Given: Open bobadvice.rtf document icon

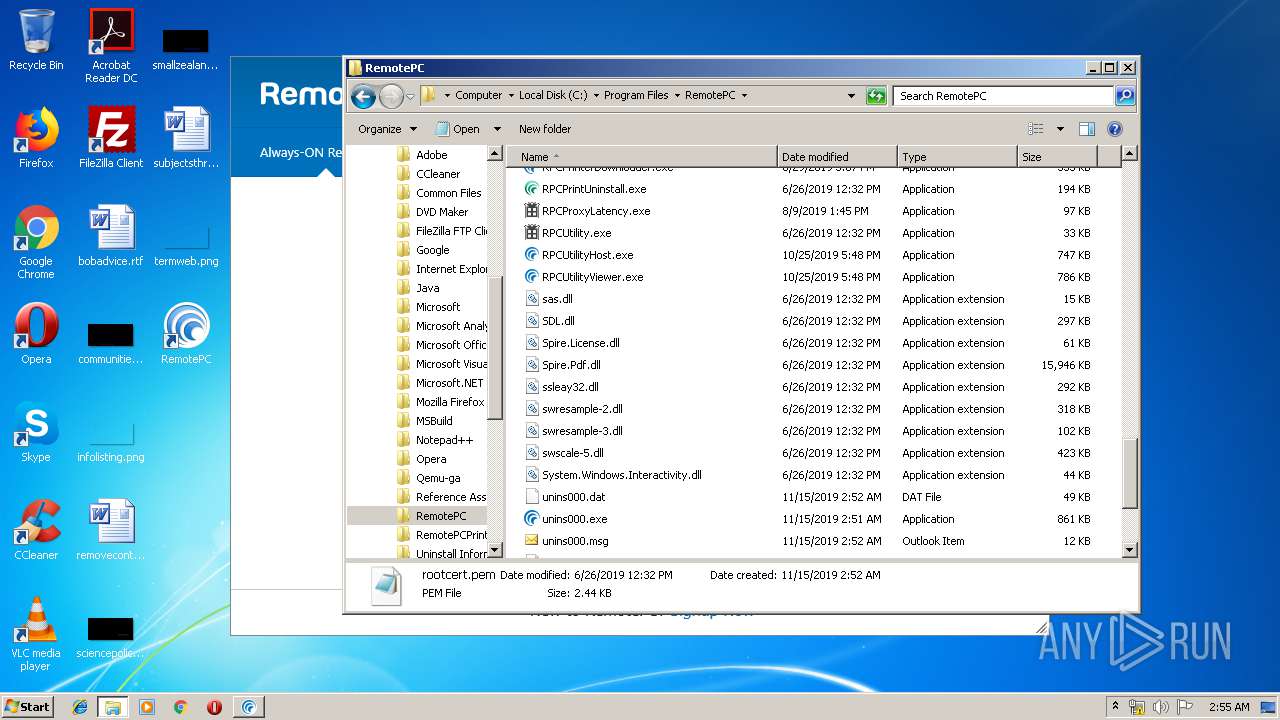Looking at the screenshot, I should 111,236.
